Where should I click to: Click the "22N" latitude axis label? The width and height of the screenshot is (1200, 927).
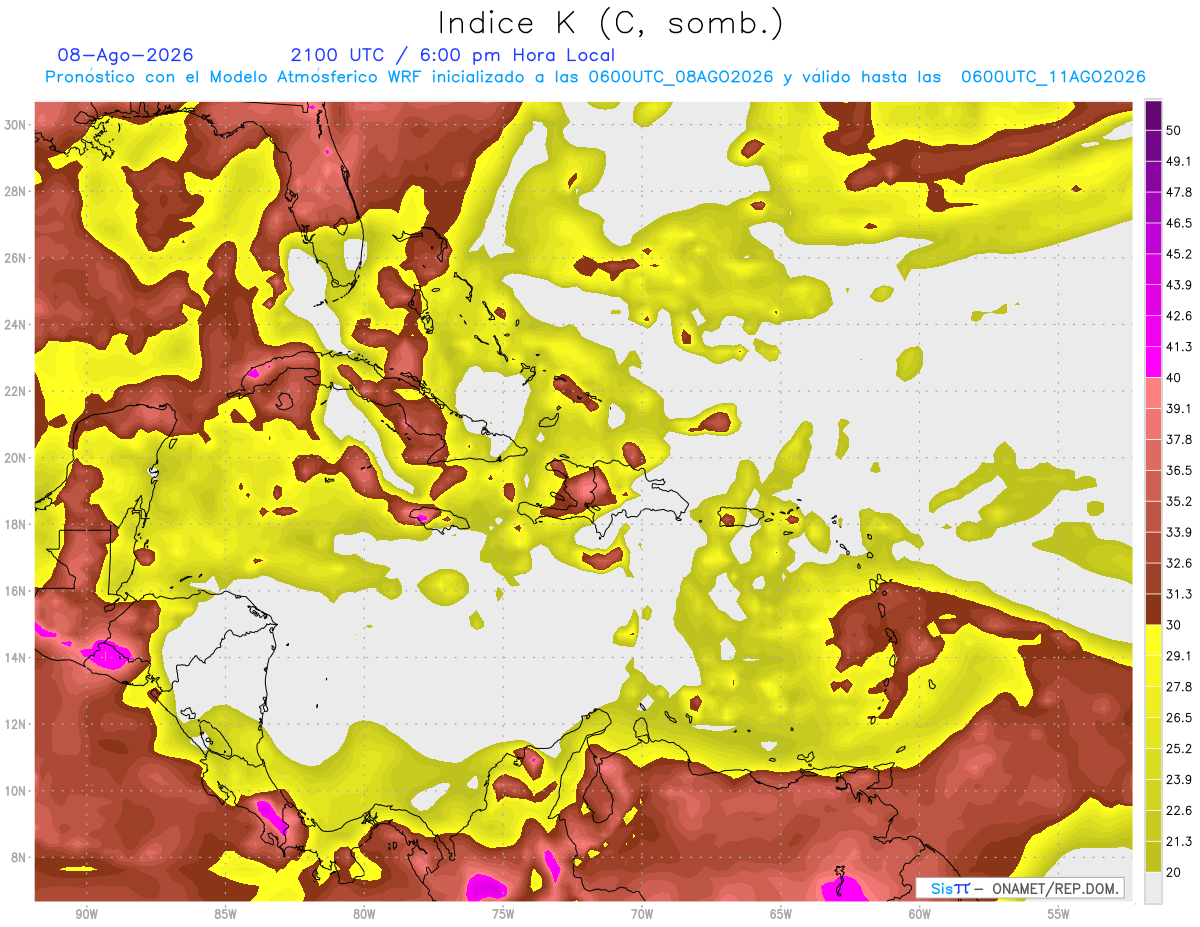[15, 391]
